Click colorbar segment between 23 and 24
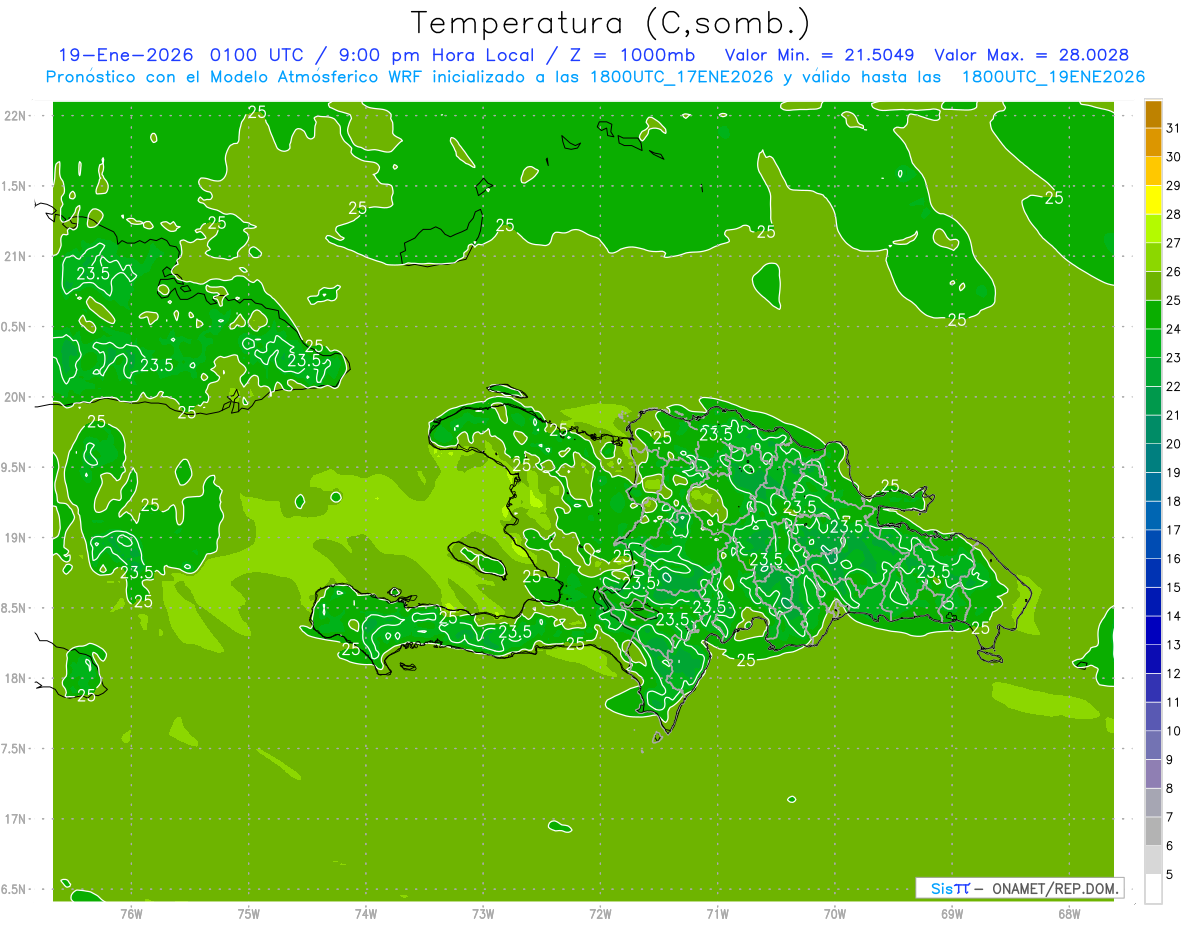 click(1153, 344)
